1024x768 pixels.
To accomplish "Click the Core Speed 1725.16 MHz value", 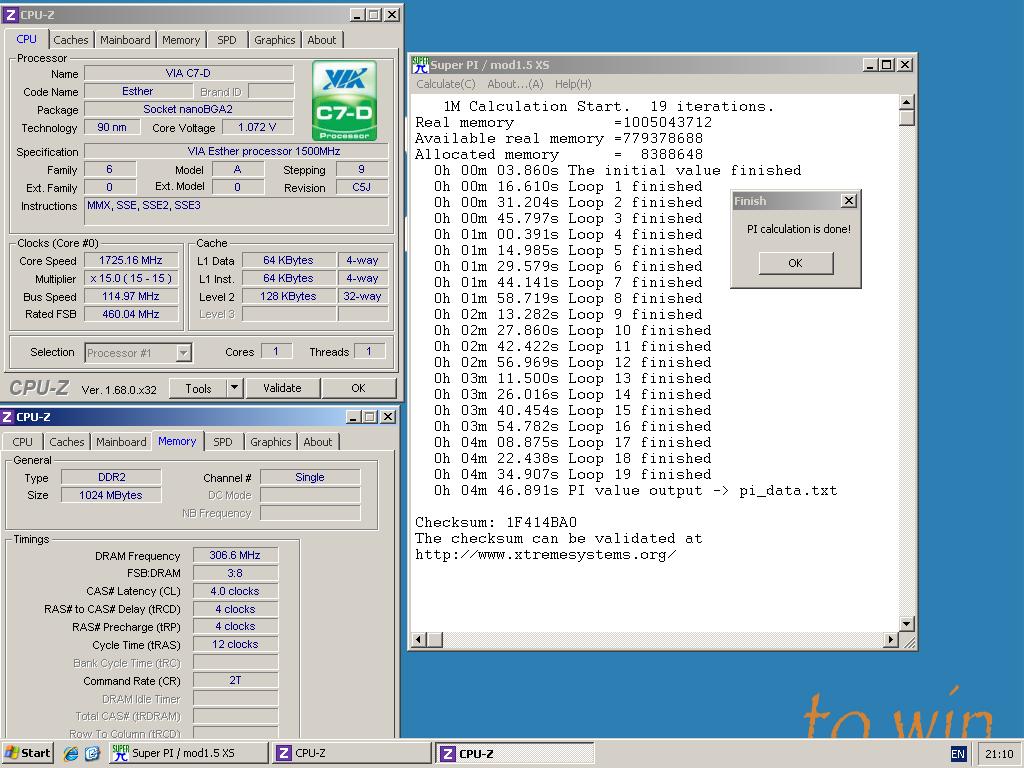I will click(x=131, y=260).
